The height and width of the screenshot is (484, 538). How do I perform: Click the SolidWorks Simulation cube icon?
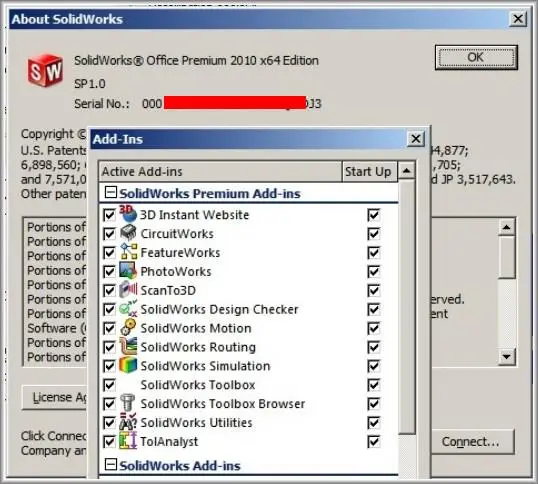click(128, 365)
